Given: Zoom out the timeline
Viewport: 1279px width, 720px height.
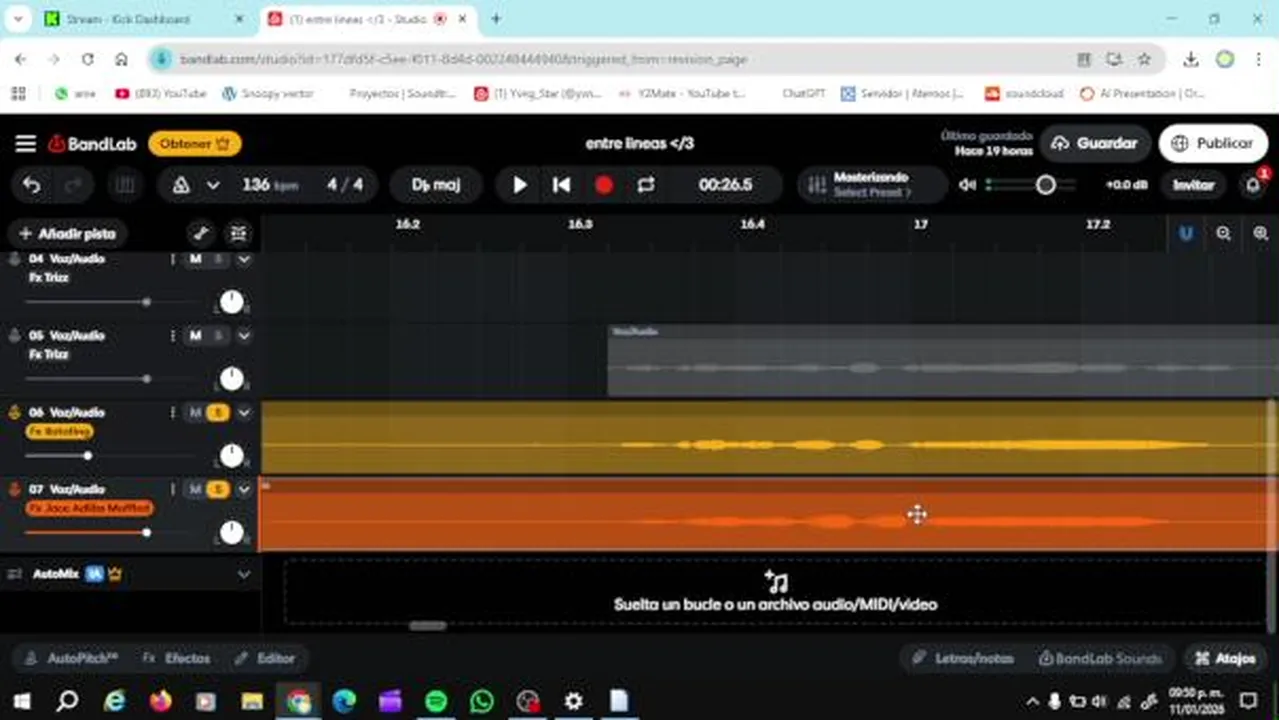Looking at the screenshot, I should (1224, 233).
